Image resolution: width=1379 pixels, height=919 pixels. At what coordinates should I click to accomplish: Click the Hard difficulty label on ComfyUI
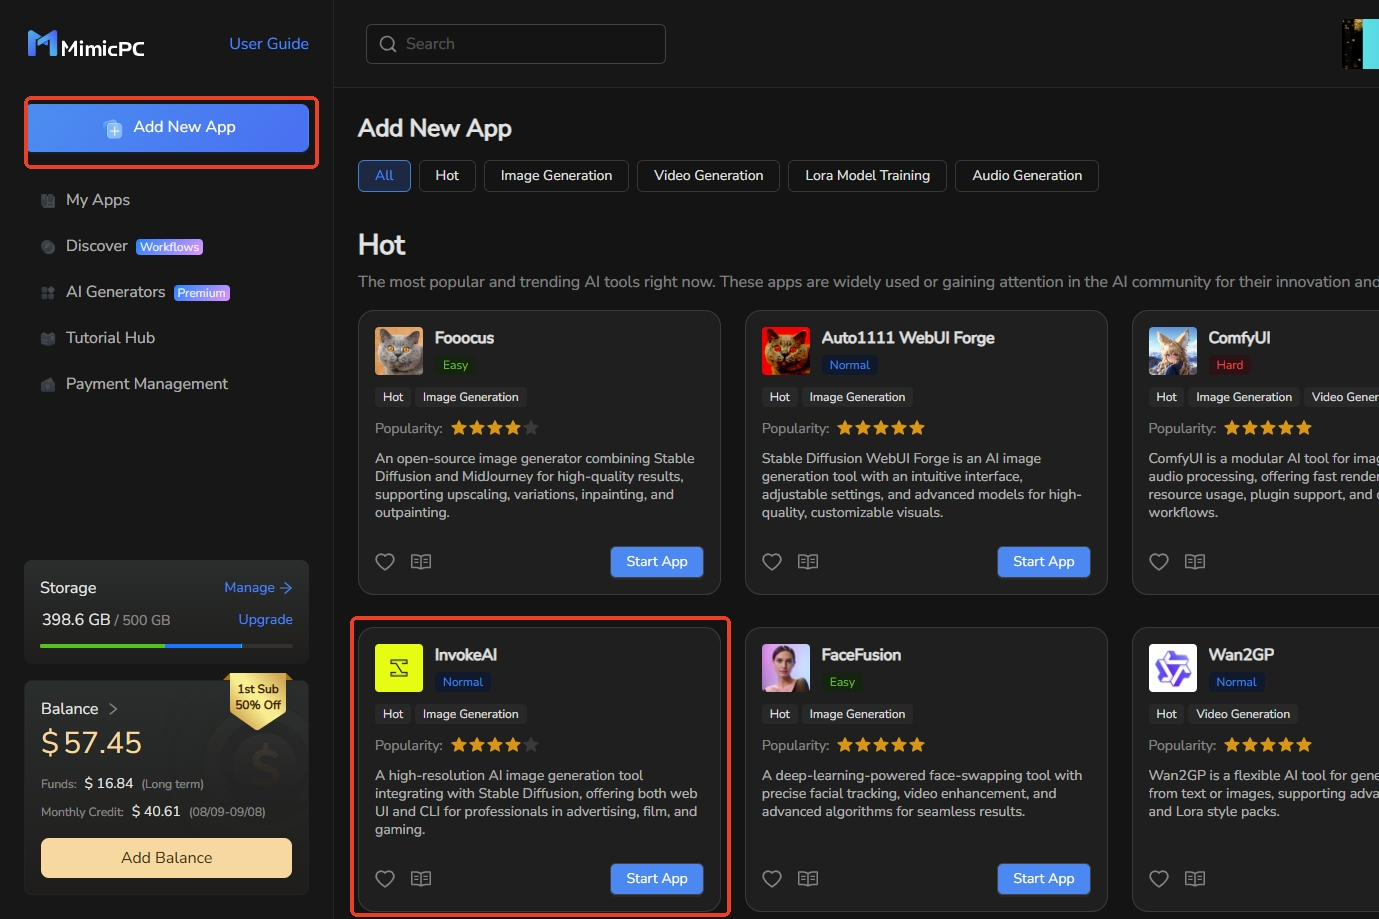[1230, 365]
